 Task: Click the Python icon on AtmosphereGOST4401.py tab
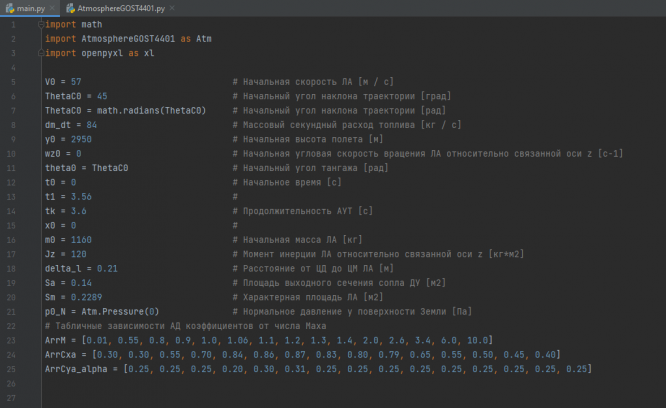[71, 7]
